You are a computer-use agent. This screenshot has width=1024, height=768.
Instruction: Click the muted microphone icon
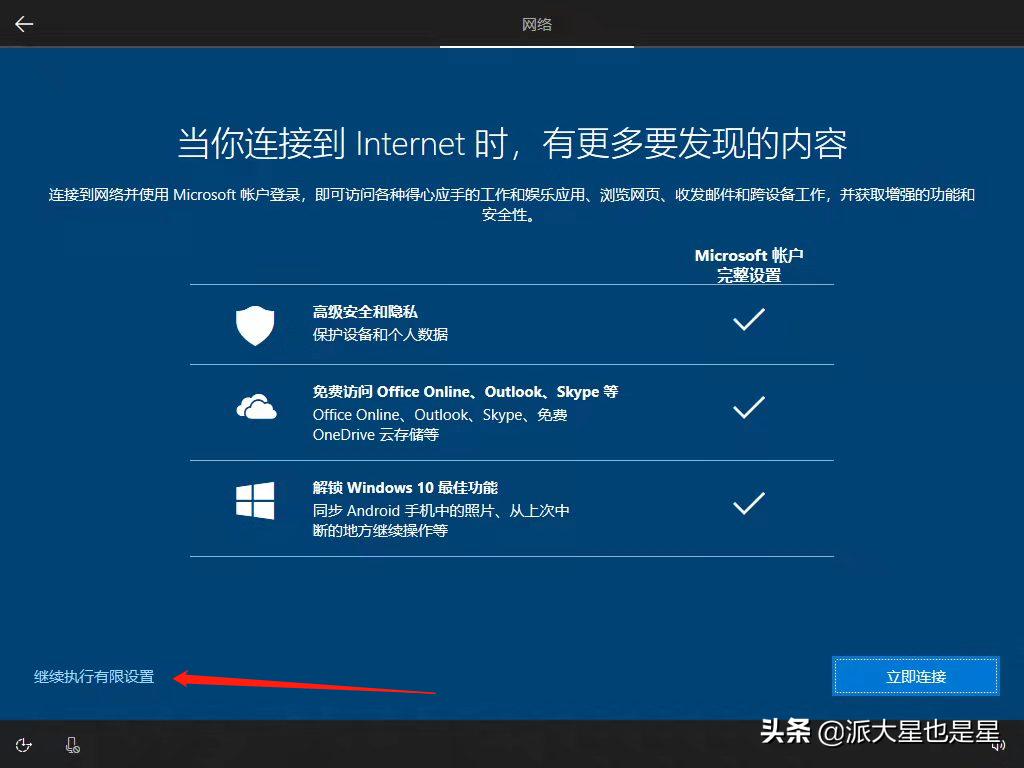[x=71, y=745]
